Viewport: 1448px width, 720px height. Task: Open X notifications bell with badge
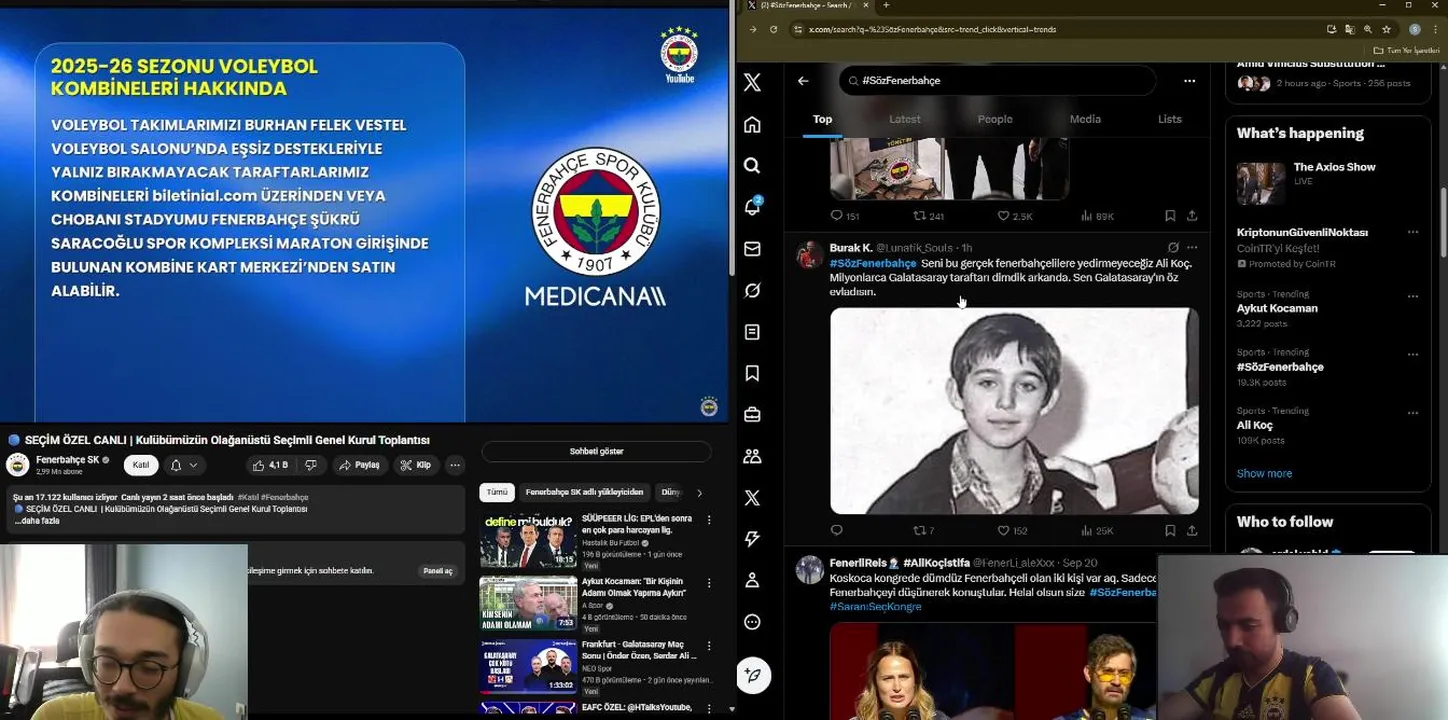tap(752, 207)
